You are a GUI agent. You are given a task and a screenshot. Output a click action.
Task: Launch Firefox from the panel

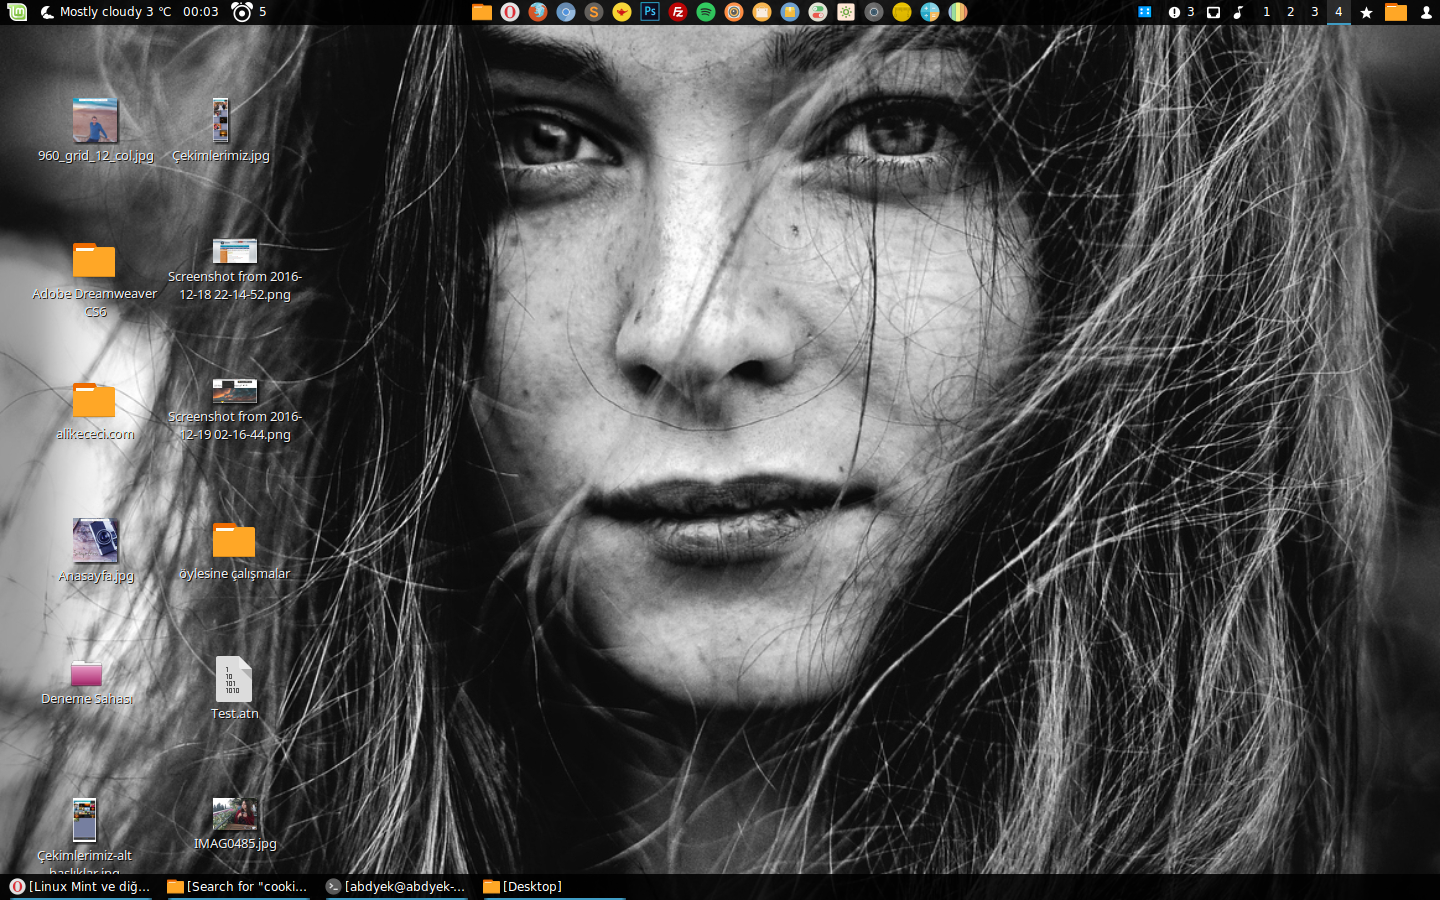click(538, 12)
